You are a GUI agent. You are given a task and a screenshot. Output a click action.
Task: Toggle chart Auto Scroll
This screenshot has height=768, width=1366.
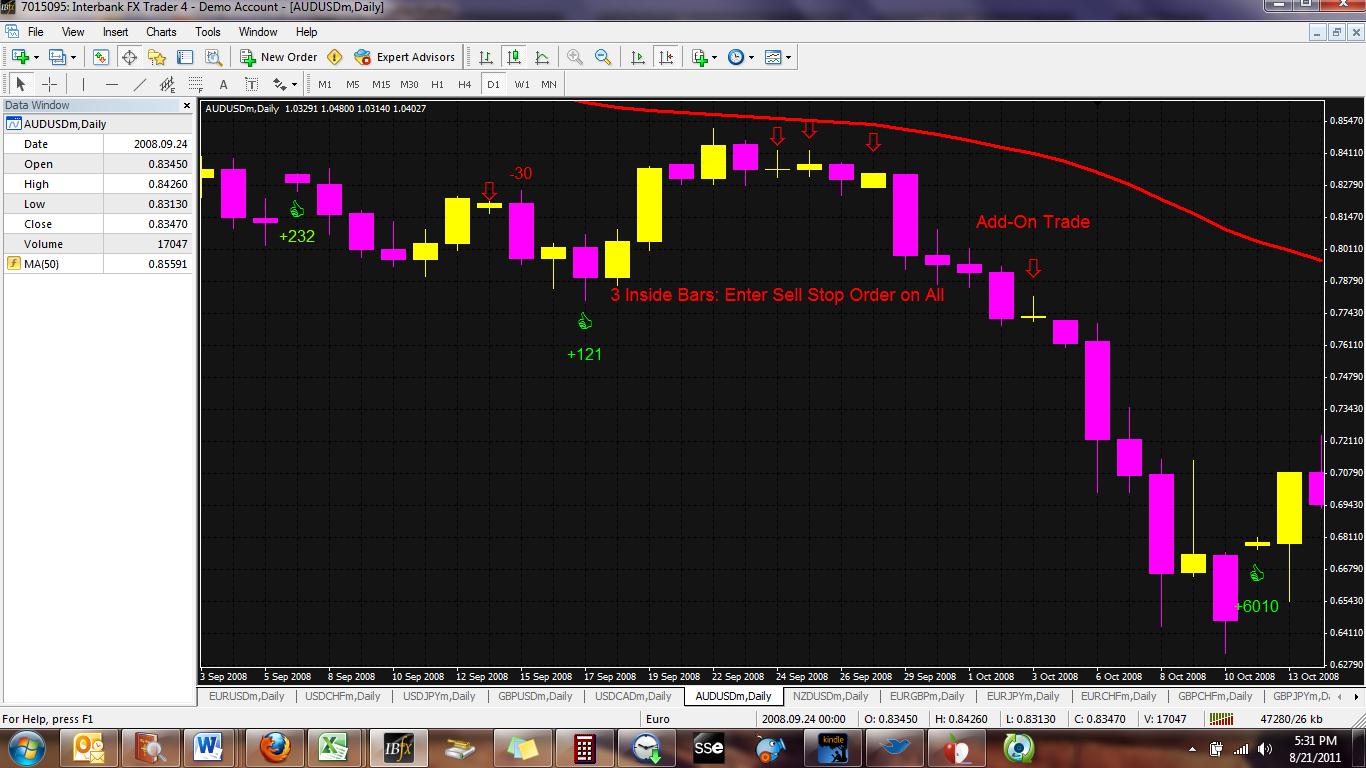click(638, 57)
